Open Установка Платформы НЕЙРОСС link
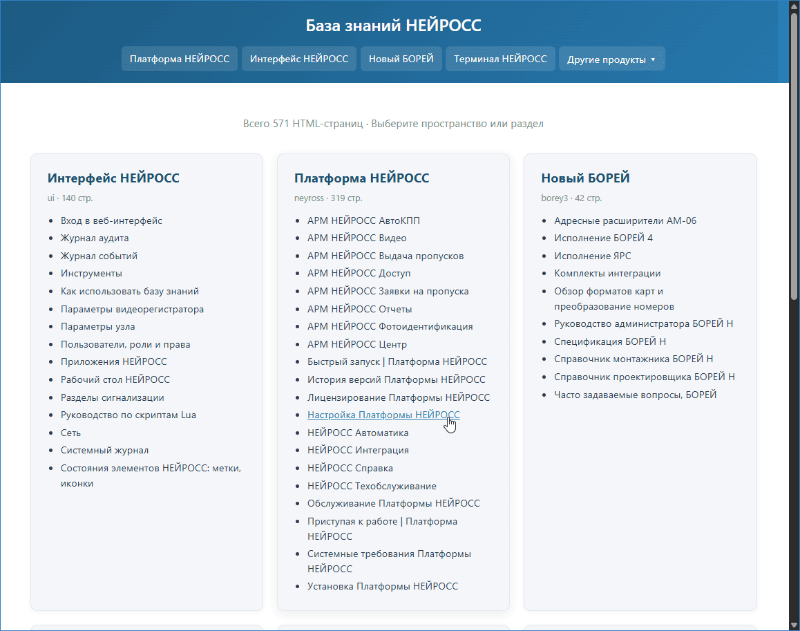The width and height of the screenshot is (800, 631). [x=383, y=586]
